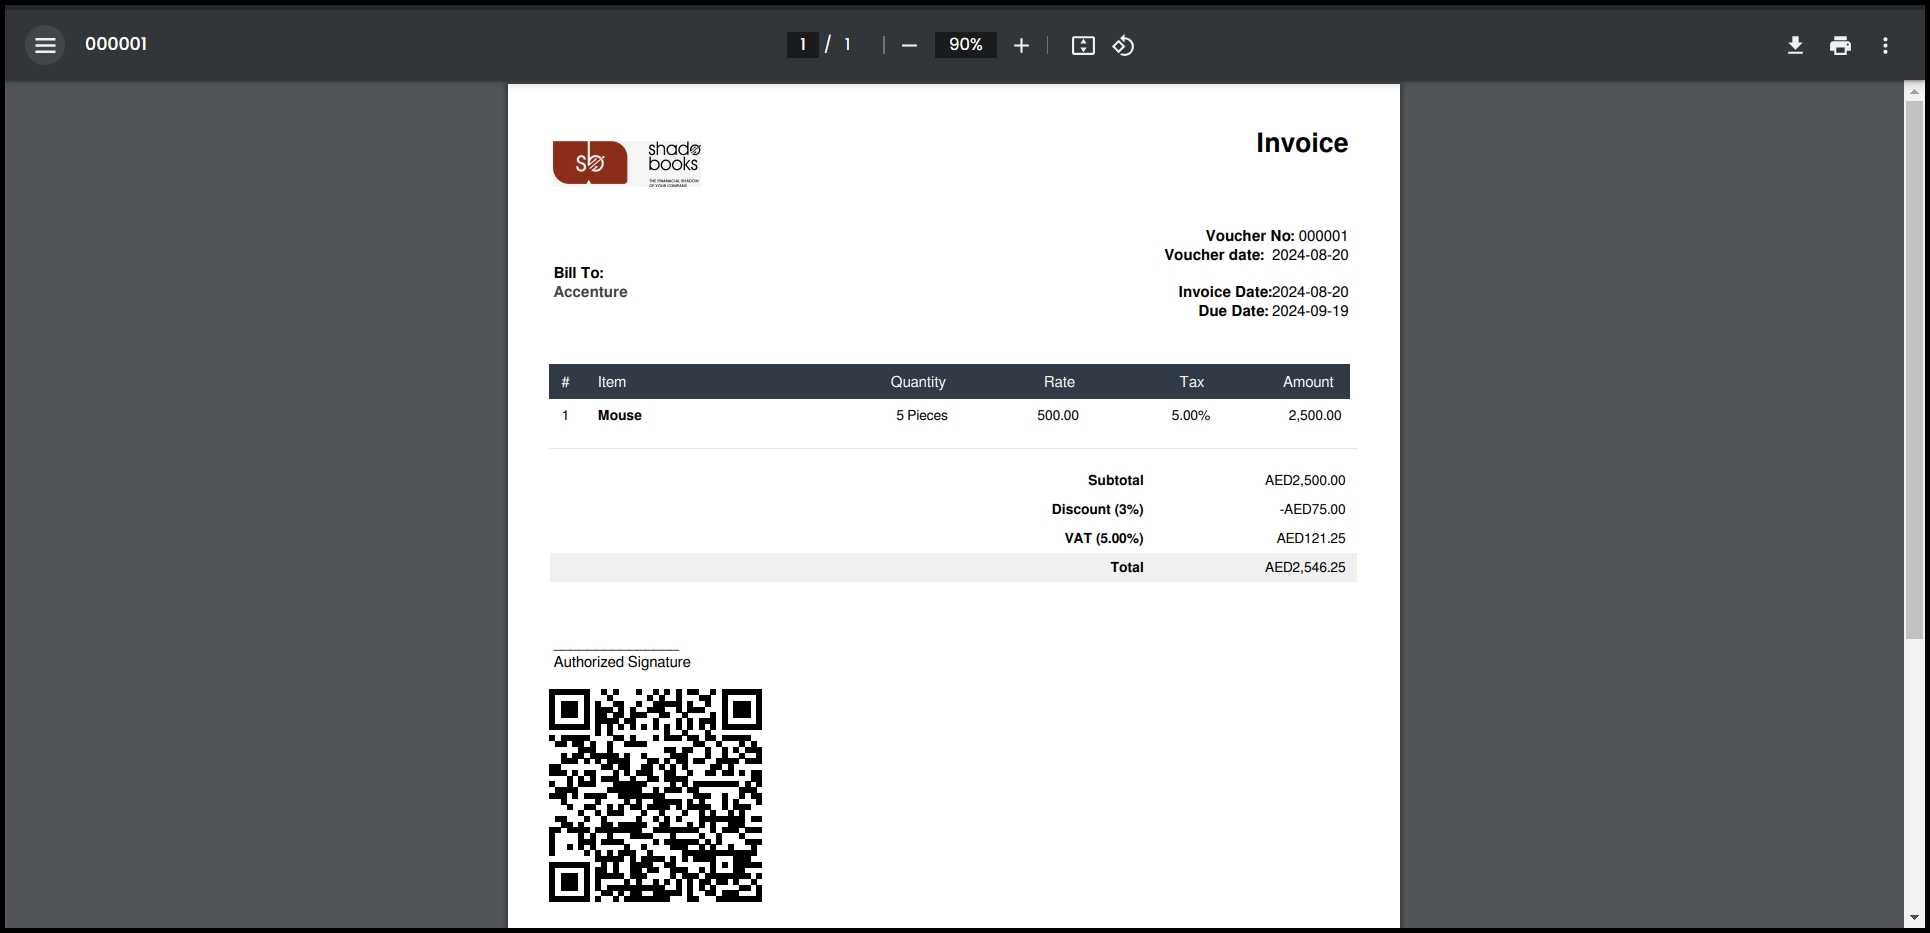
Task: Click the Item column header
Action: click(612, 382)
